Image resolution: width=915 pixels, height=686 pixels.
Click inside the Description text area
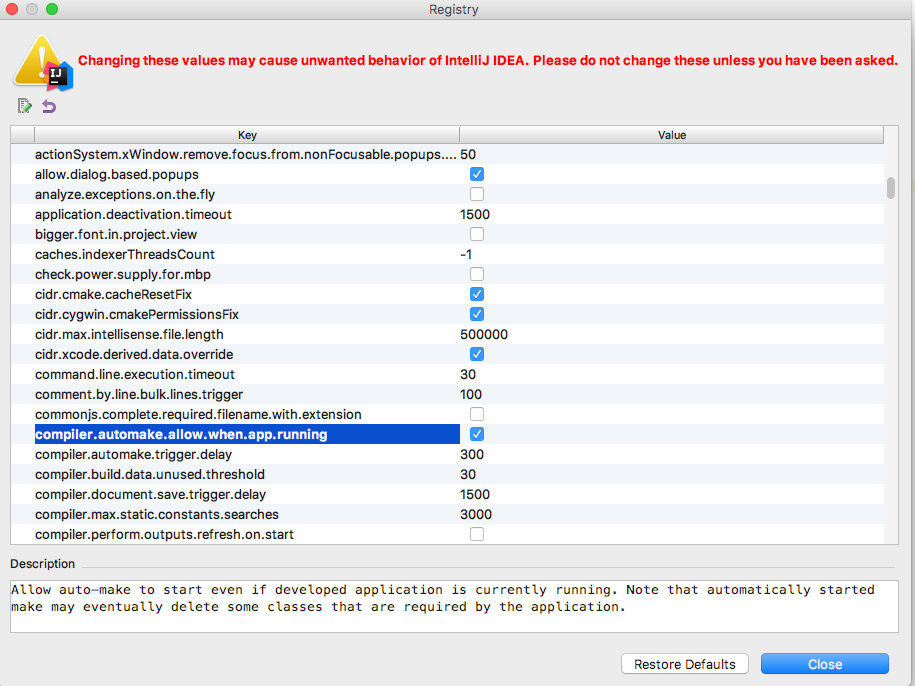[454, 605]
